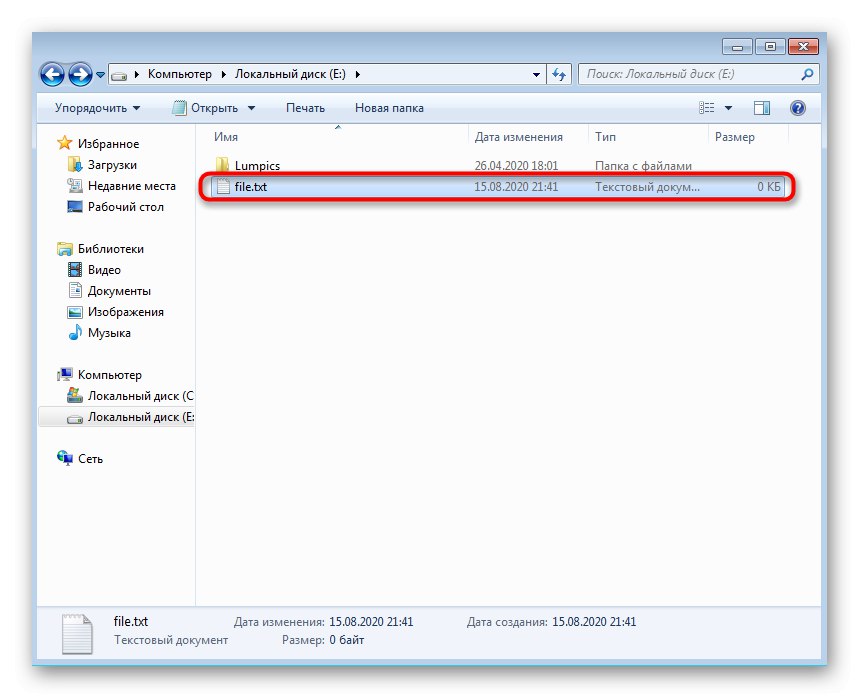This screenshot has width=859, height=698.
Task: Open Загрузки in the navigation pane
Action: coord(112,165)
